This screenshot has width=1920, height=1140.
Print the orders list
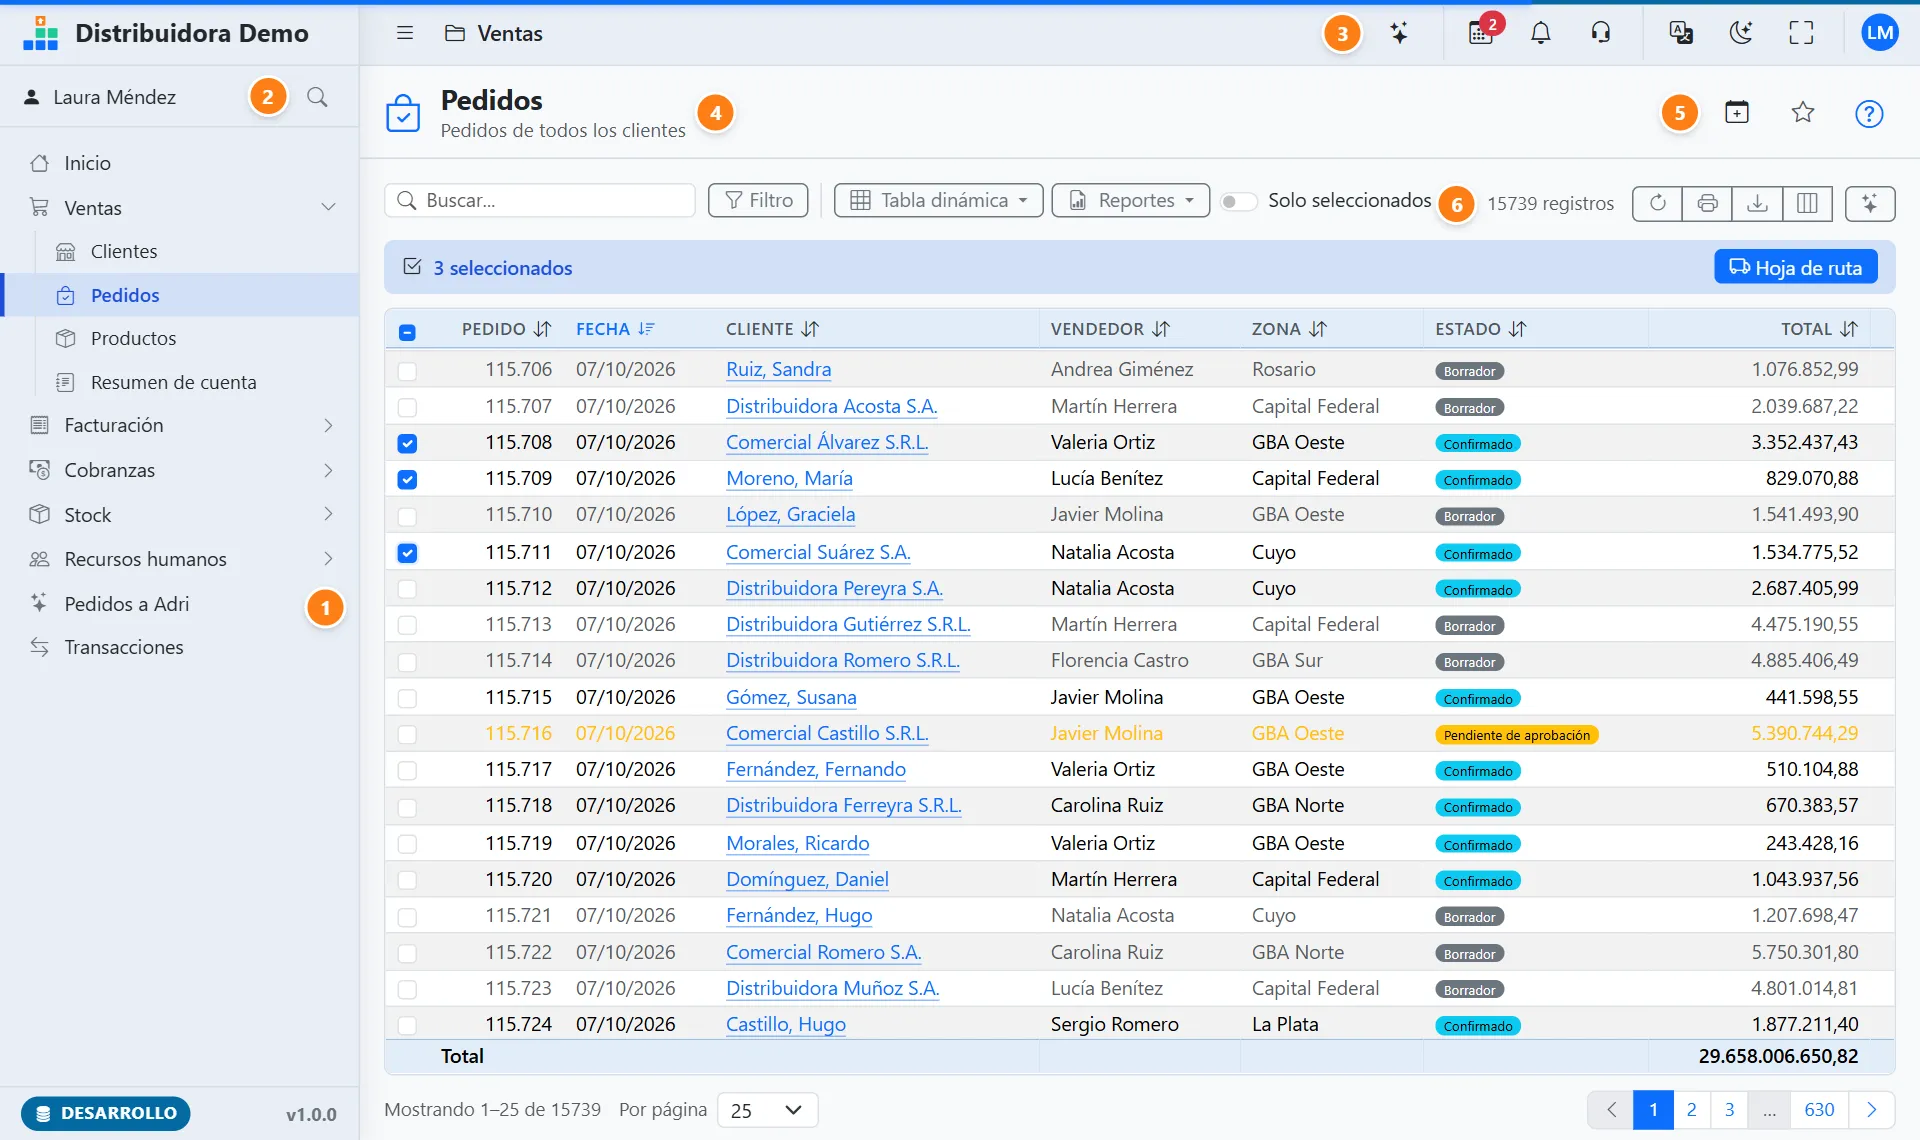[1708, 203]
